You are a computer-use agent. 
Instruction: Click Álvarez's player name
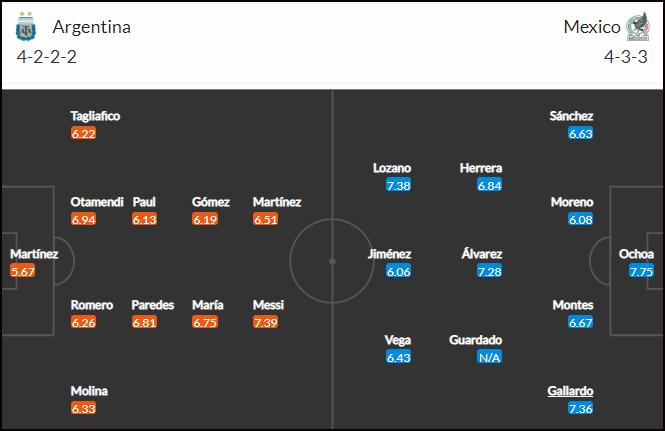[481, 254]
